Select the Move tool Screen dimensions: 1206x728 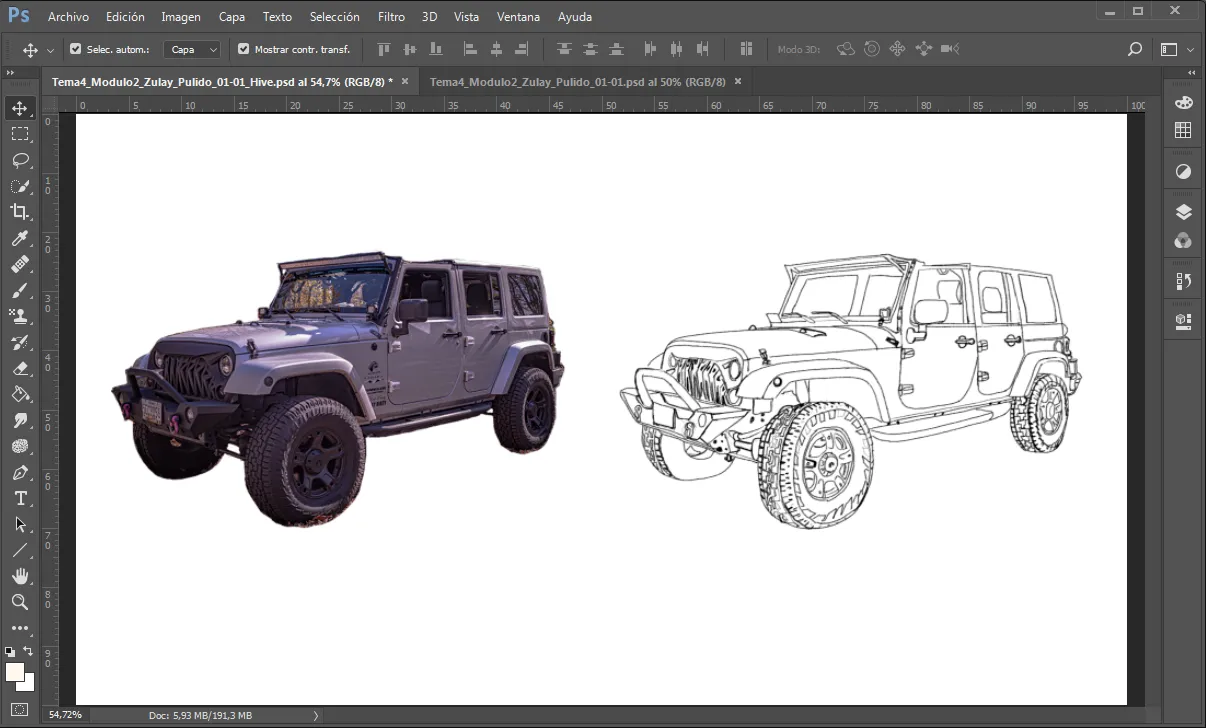click(20, 108)
